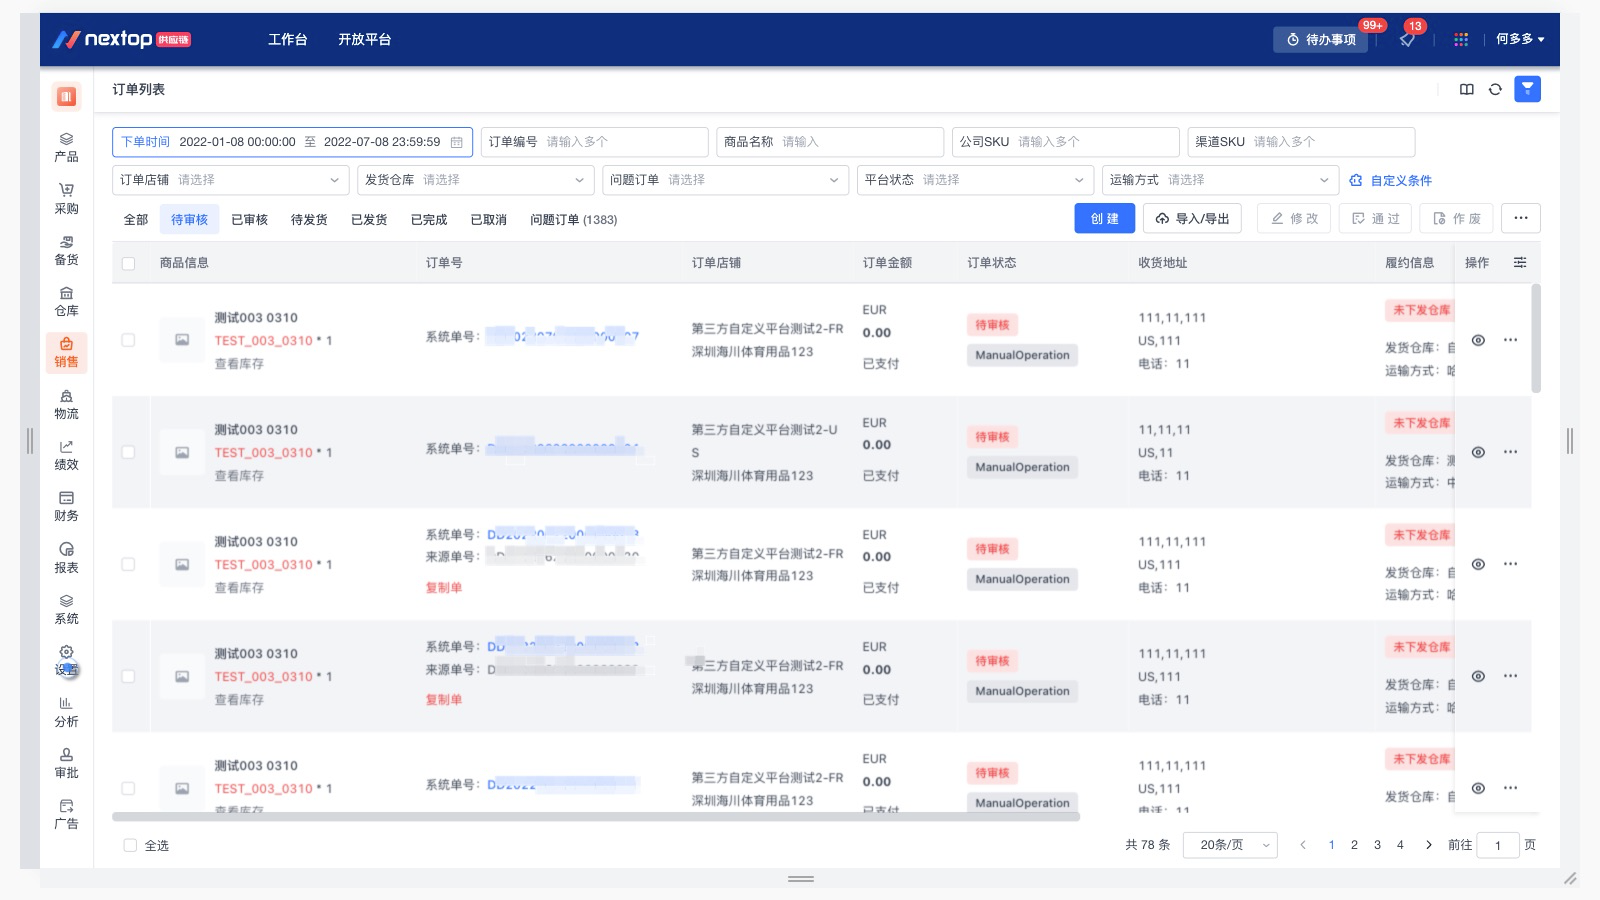Open 工作台 in top navigation
Viewport: 1600px width, 900px height.
pyautogui.click(x=287, y=39)
